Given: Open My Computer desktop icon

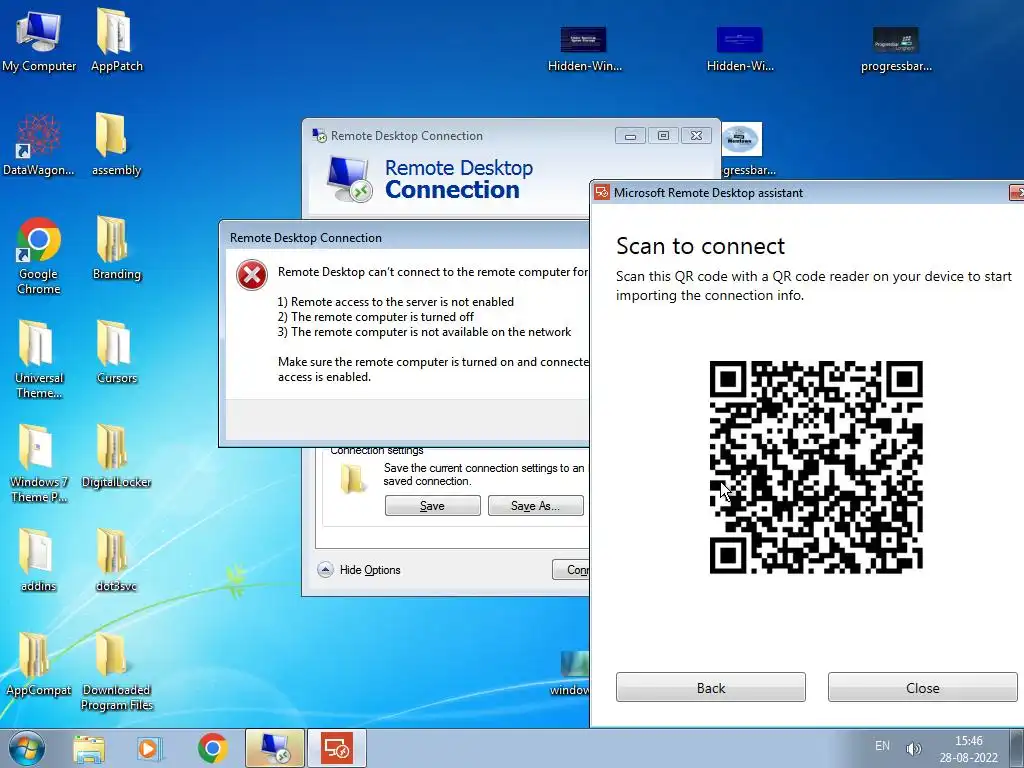Looking at the screenshot, I should (x=39, y=40).
